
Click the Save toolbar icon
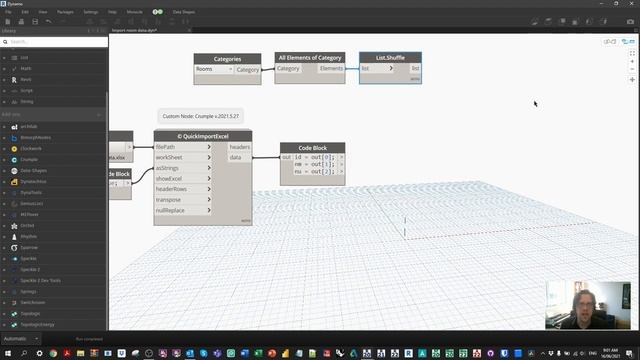click(x=35, y=22)
